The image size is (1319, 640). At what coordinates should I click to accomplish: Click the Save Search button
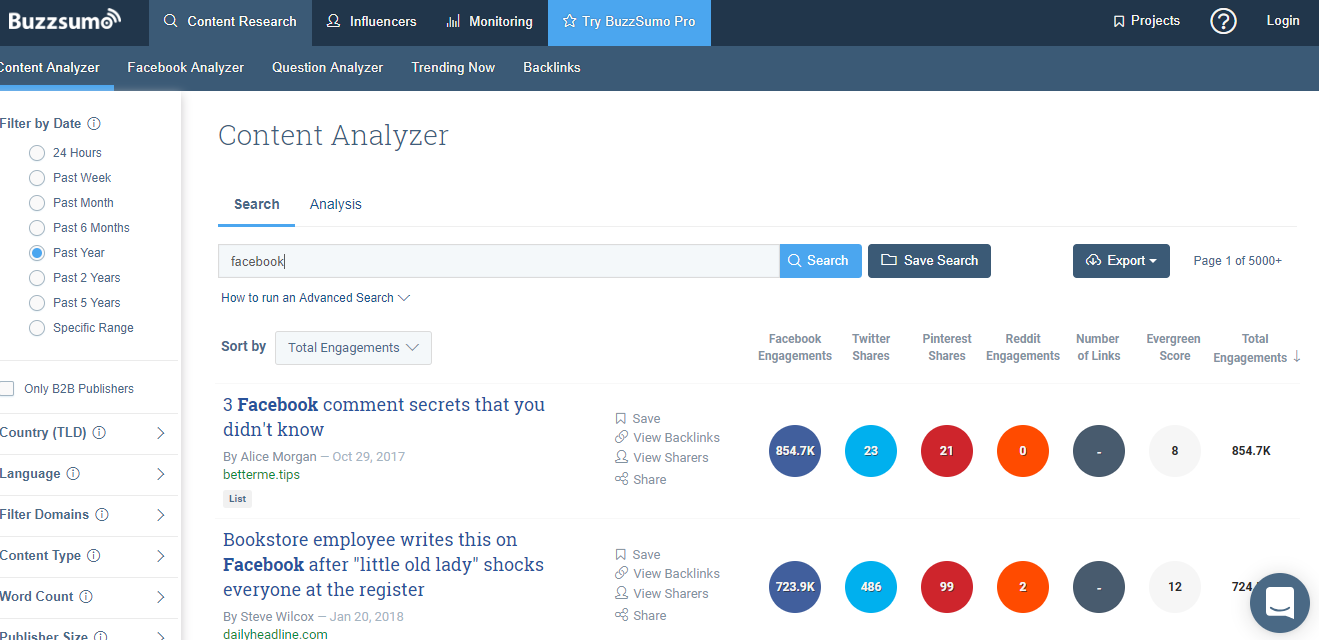point(929,261)
